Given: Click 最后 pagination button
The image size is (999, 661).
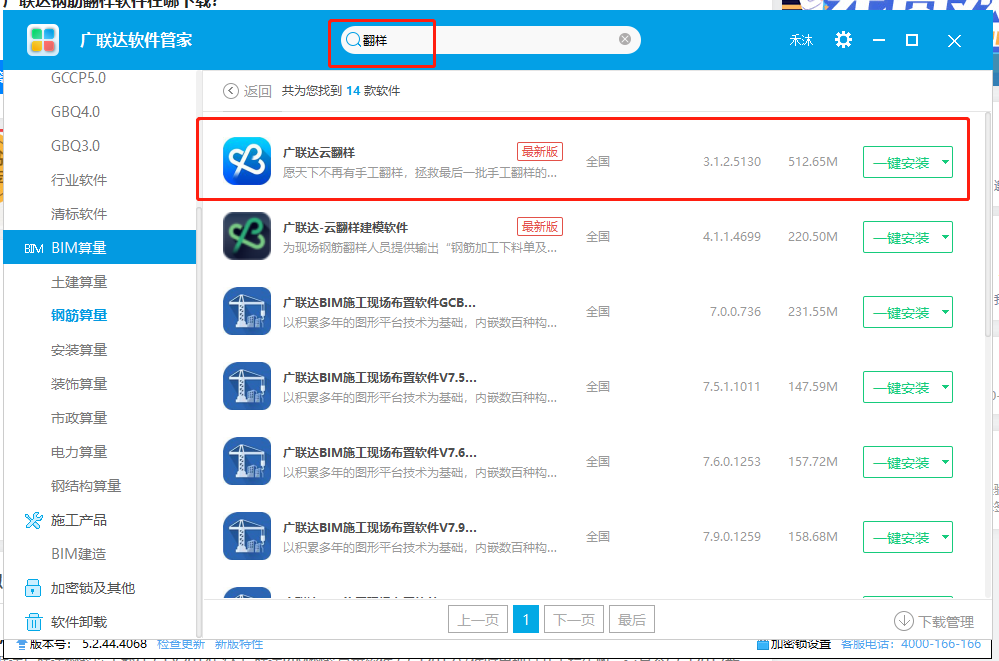Looking at the screenshot, I should pos(632,620).
